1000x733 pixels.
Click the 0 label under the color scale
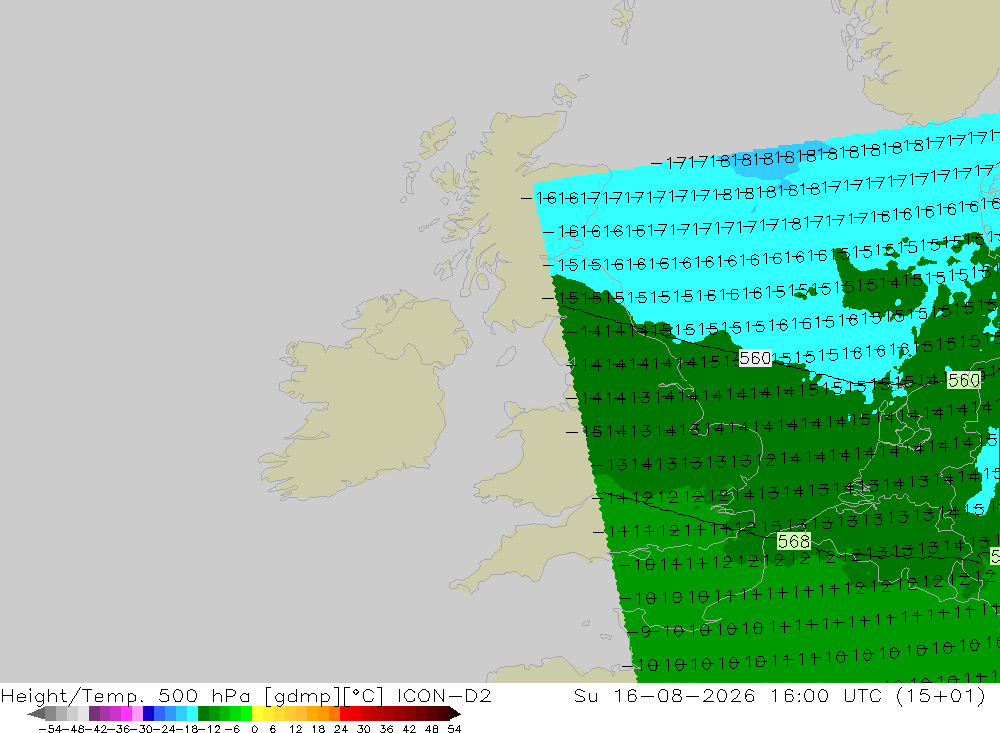coord(254,729)
